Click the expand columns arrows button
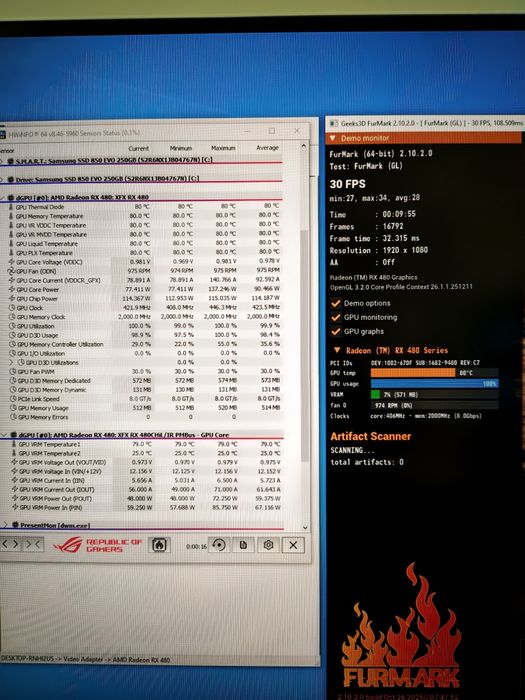 (10, 544)
